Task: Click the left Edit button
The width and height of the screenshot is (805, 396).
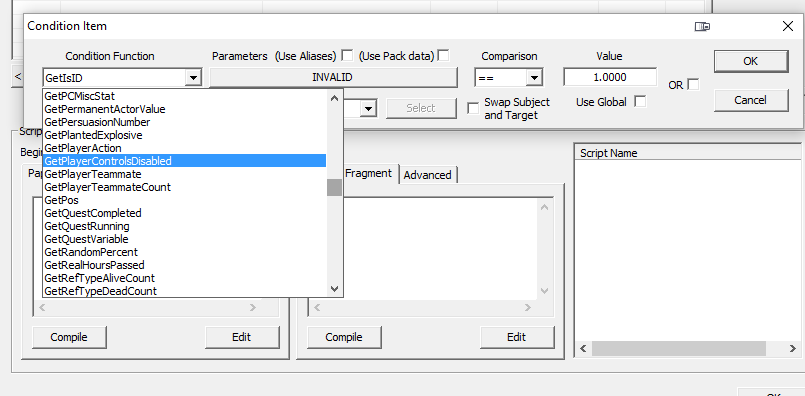Action: pyautogui.click(x=241, y=337)
